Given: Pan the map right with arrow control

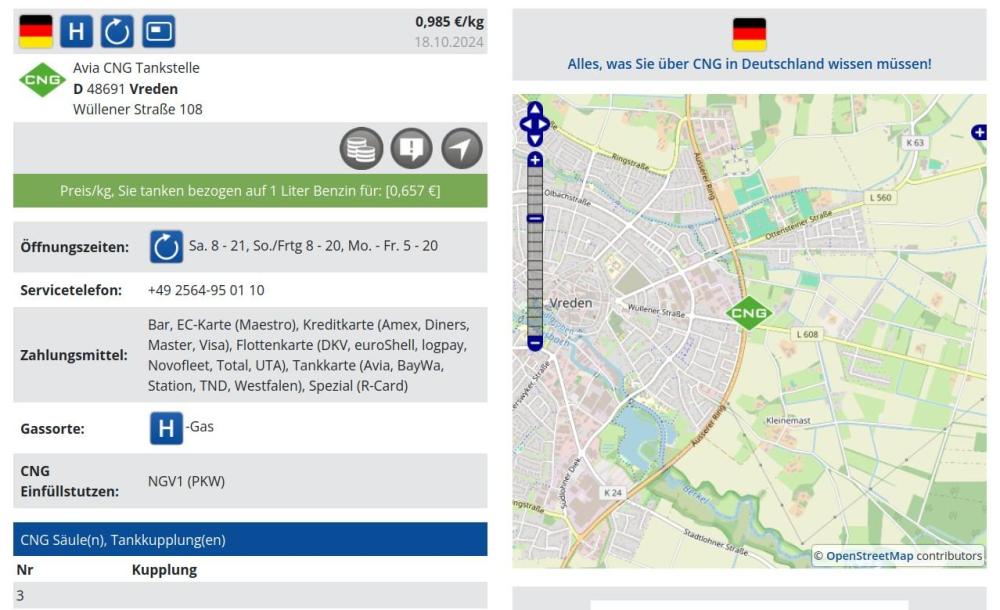Looking at the screenshot, I should tap(544, 124).
